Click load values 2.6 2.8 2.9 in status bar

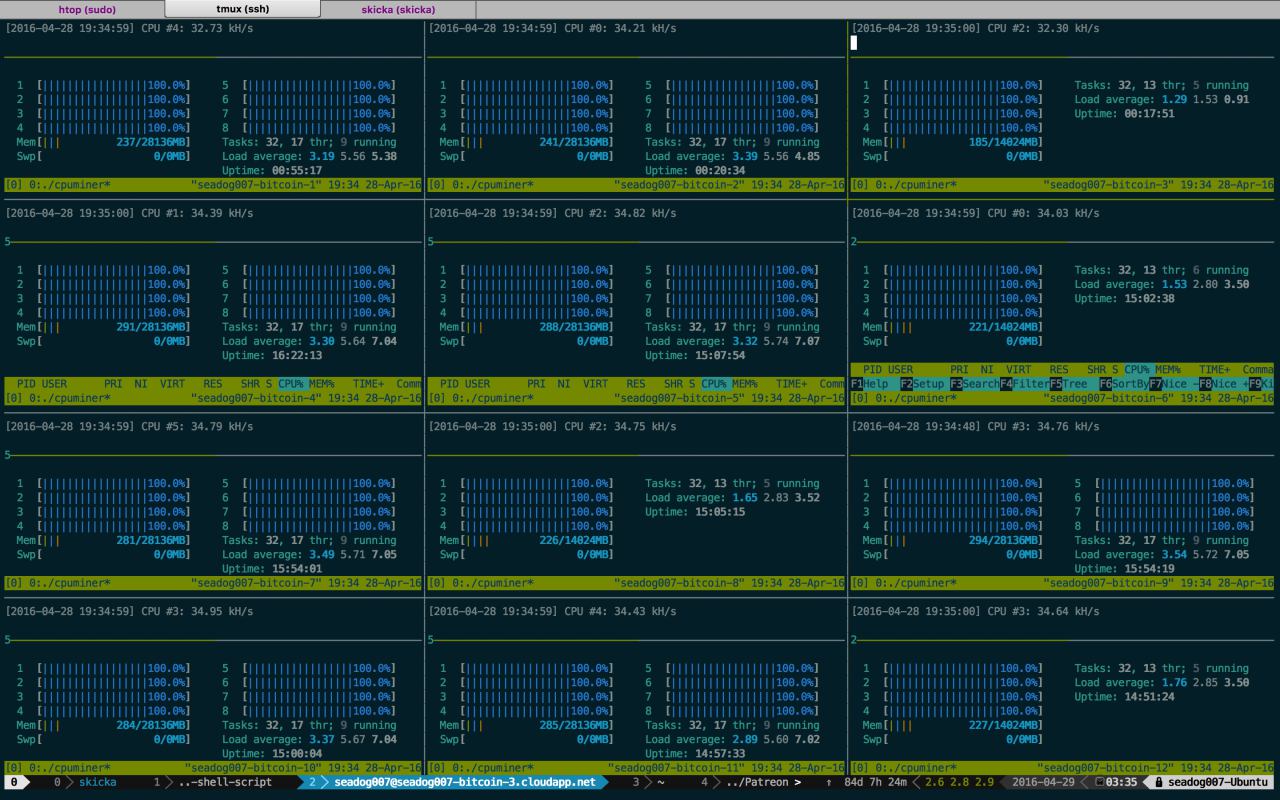coord(961,782)
